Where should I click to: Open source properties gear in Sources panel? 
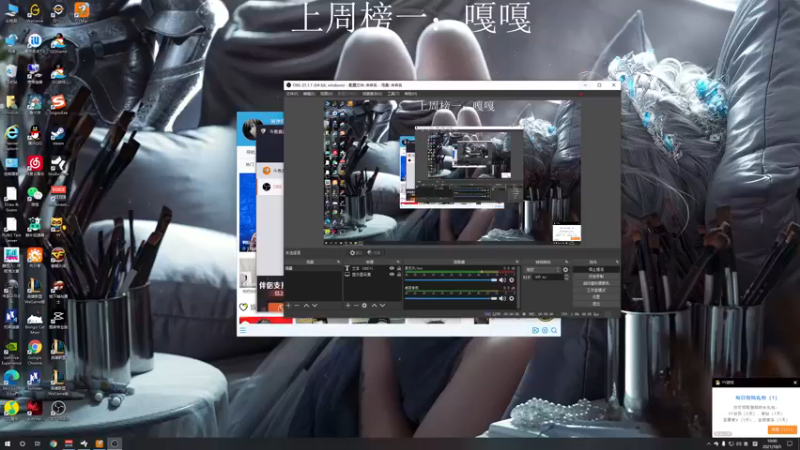[x=364, y=306]
